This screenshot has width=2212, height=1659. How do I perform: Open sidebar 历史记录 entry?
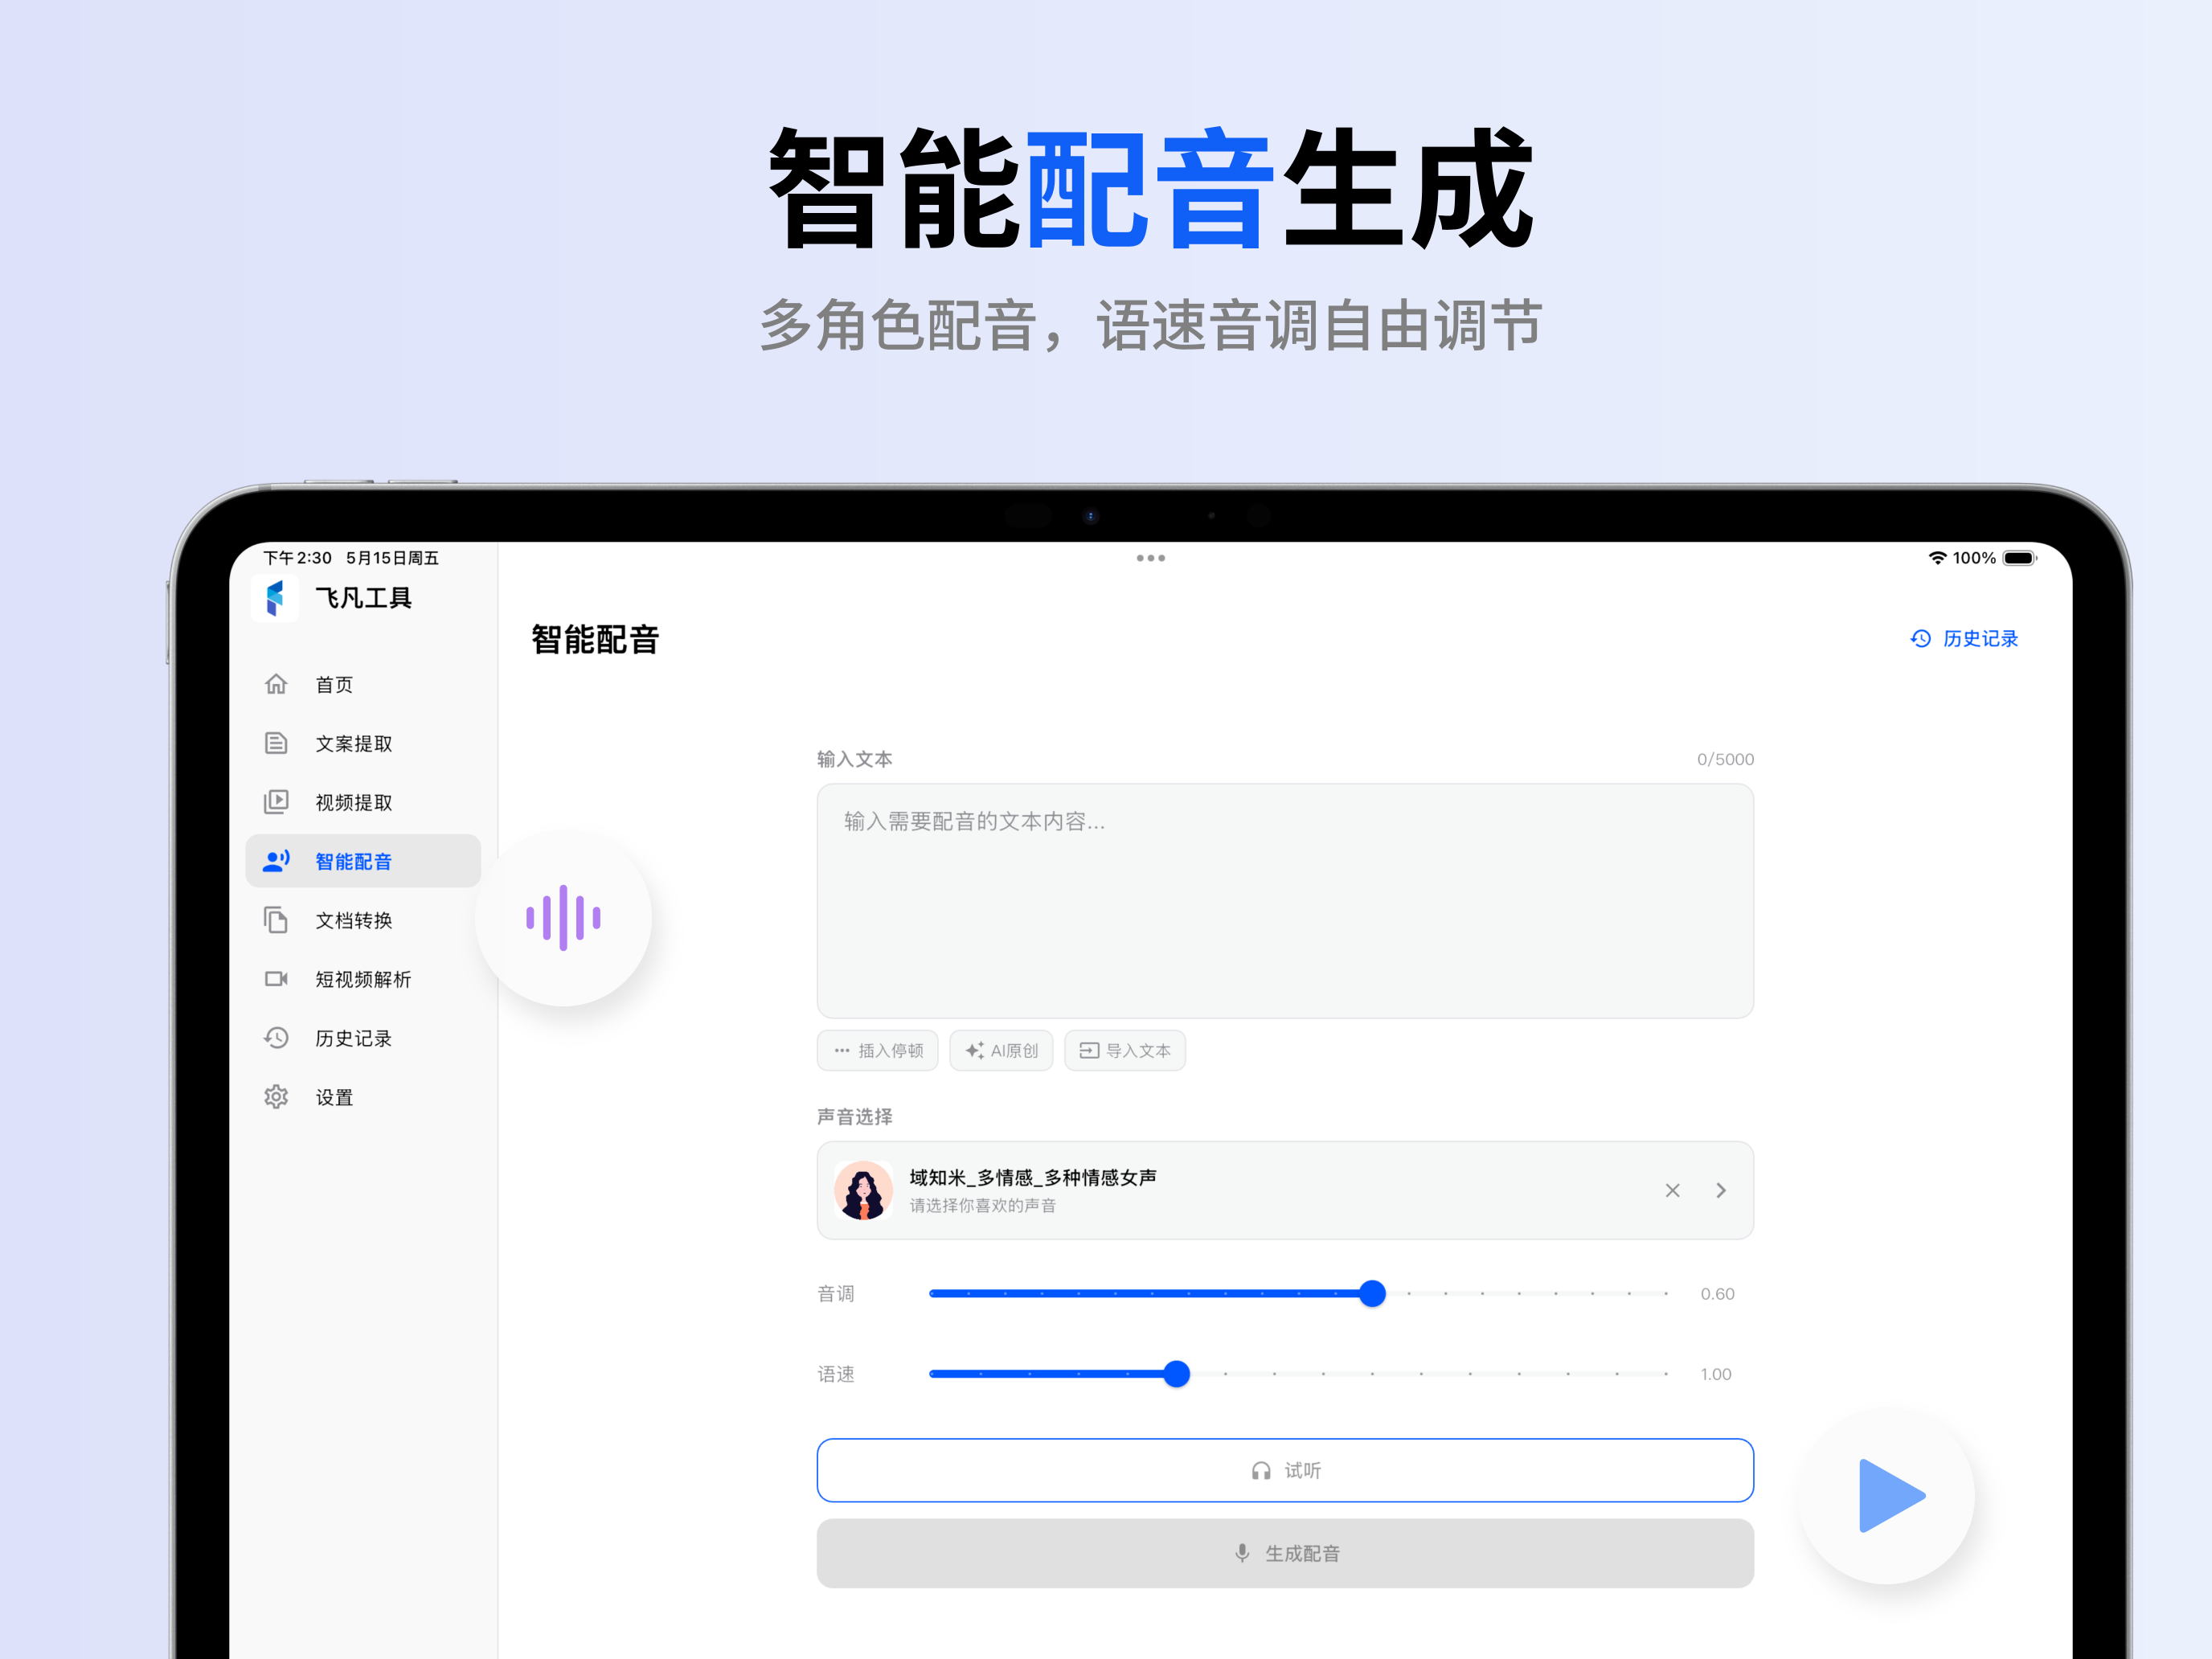click(363, 1038)
